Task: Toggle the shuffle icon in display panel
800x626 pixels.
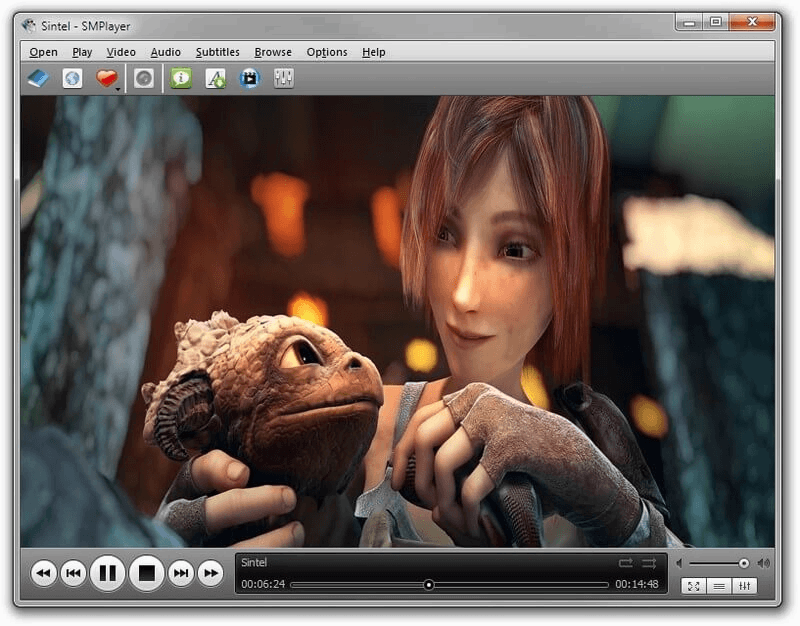Action: pyautogui.click(x=649, y=563)
